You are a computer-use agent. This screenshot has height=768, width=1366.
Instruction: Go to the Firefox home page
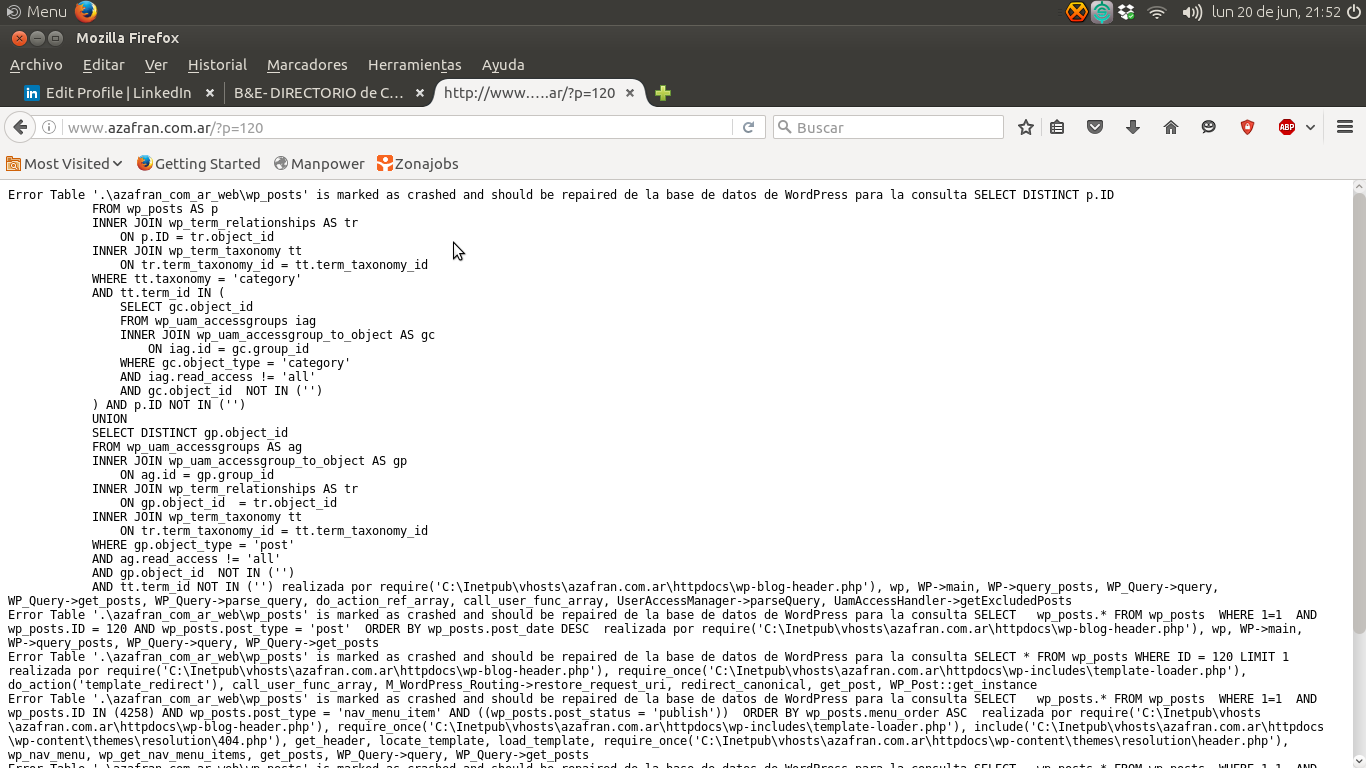pos(1171,127)
